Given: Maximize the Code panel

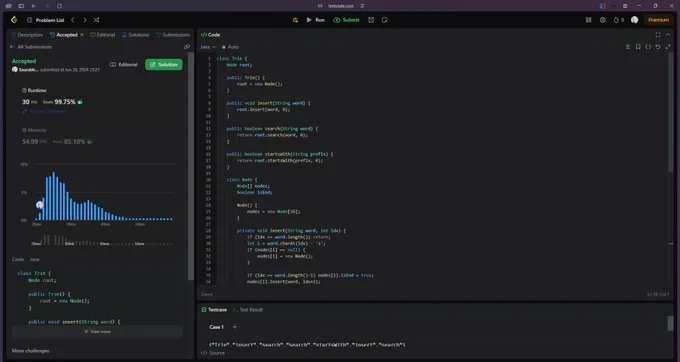Looking at the screenshot, I should point(658,35).
